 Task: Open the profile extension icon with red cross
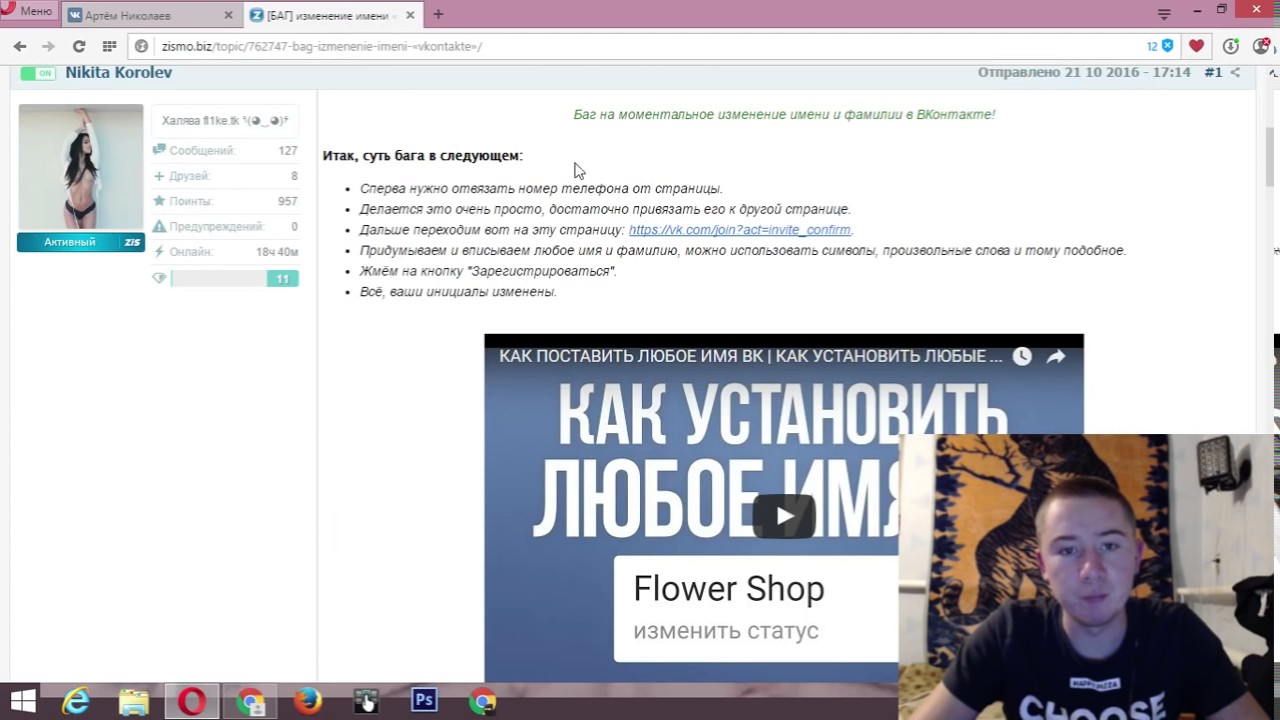(1261, 46)
